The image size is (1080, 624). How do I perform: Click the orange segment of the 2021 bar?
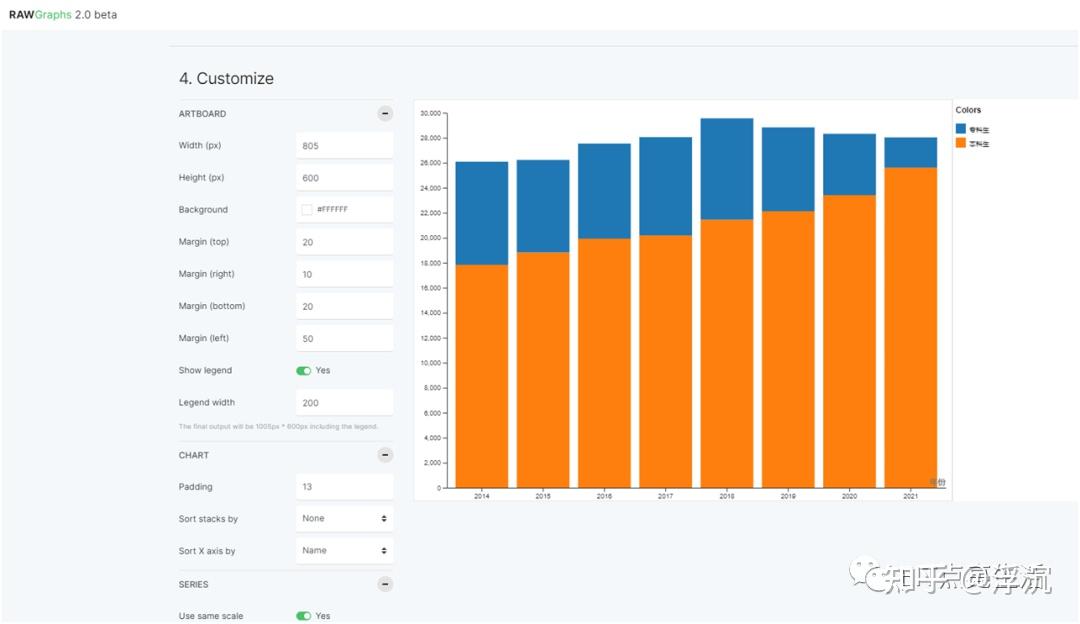coord(911,327)
